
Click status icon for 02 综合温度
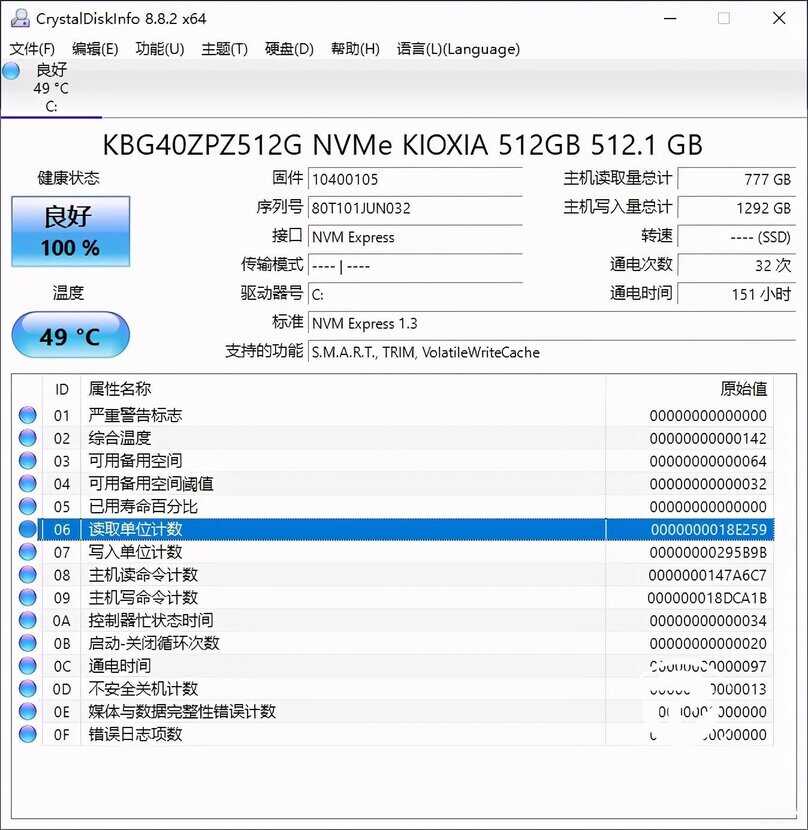tap(28, 438)
